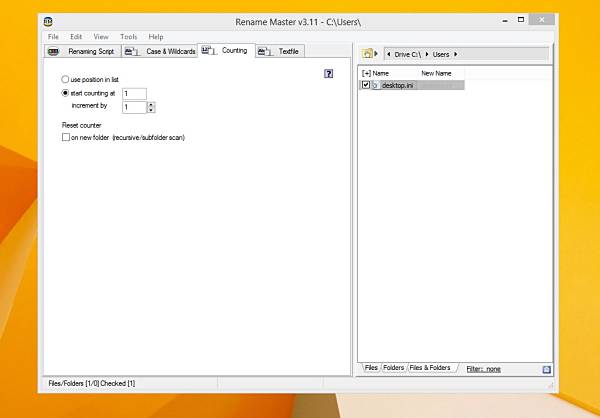Click the question mark help icon
The height and width of the screenshot is (418, 600).
(328, 74)
